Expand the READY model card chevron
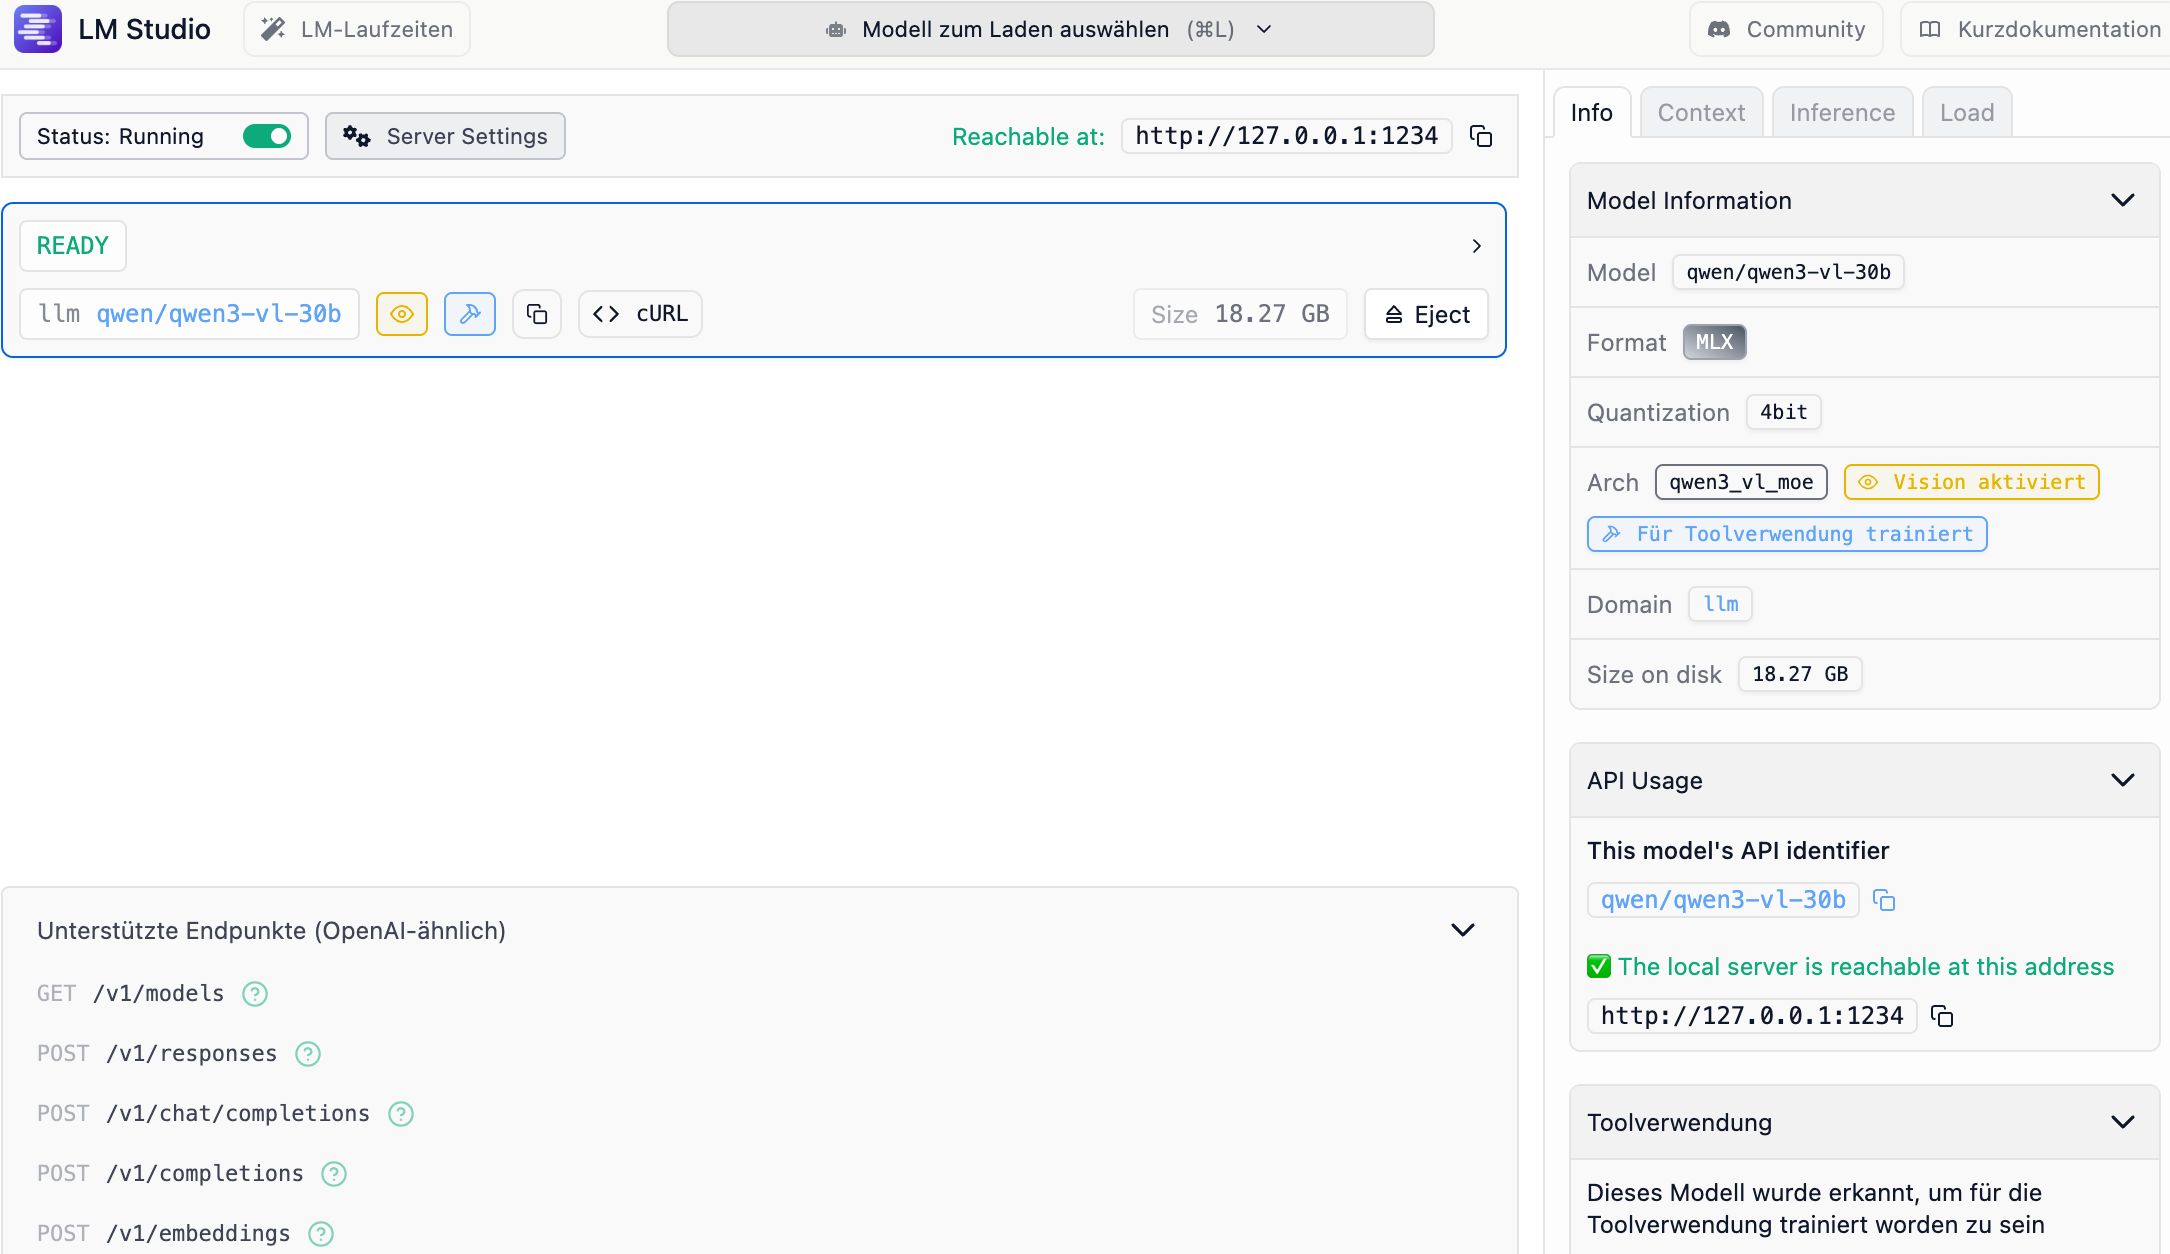Image resolution: width=2170 pixels, height=1254 pixels. (1476, 246)
